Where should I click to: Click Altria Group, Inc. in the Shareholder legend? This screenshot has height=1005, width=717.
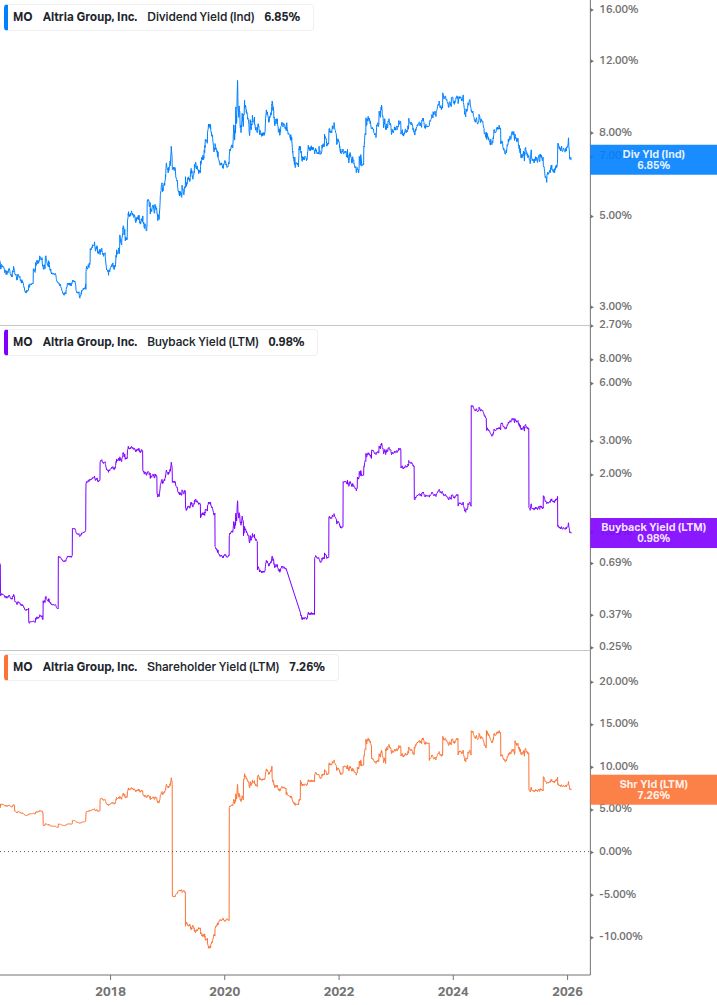point(90,667)
